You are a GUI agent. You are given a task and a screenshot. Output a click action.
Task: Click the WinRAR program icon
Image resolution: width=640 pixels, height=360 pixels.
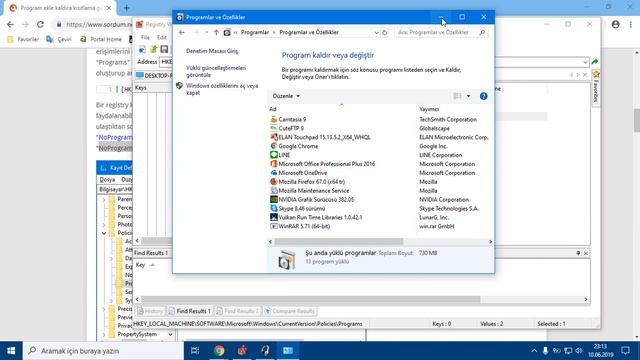[273, 226]
